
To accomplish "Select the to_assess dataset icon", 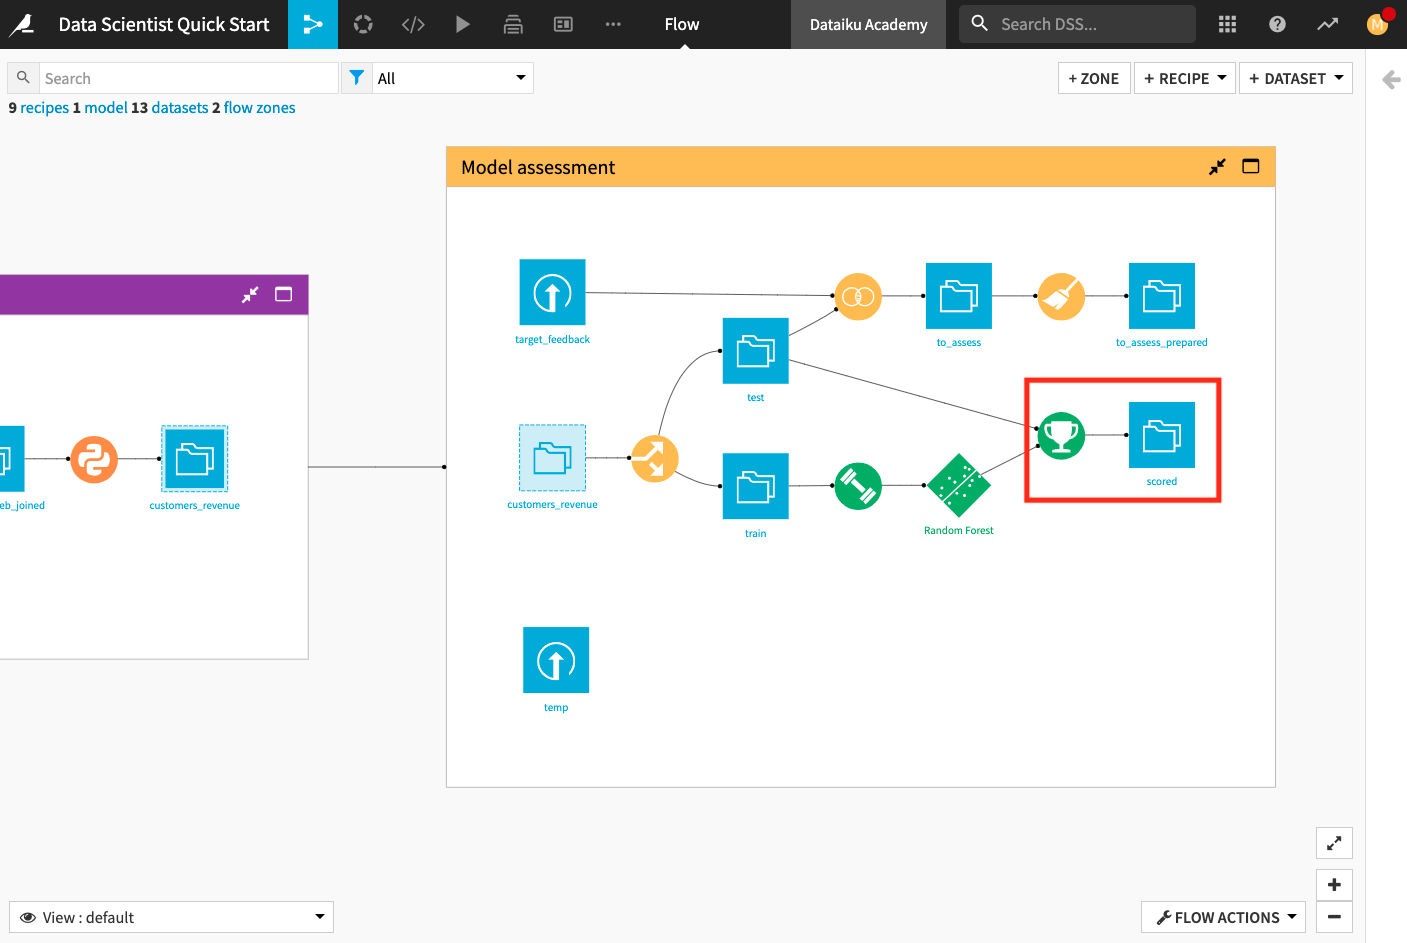I will point(958,296).
